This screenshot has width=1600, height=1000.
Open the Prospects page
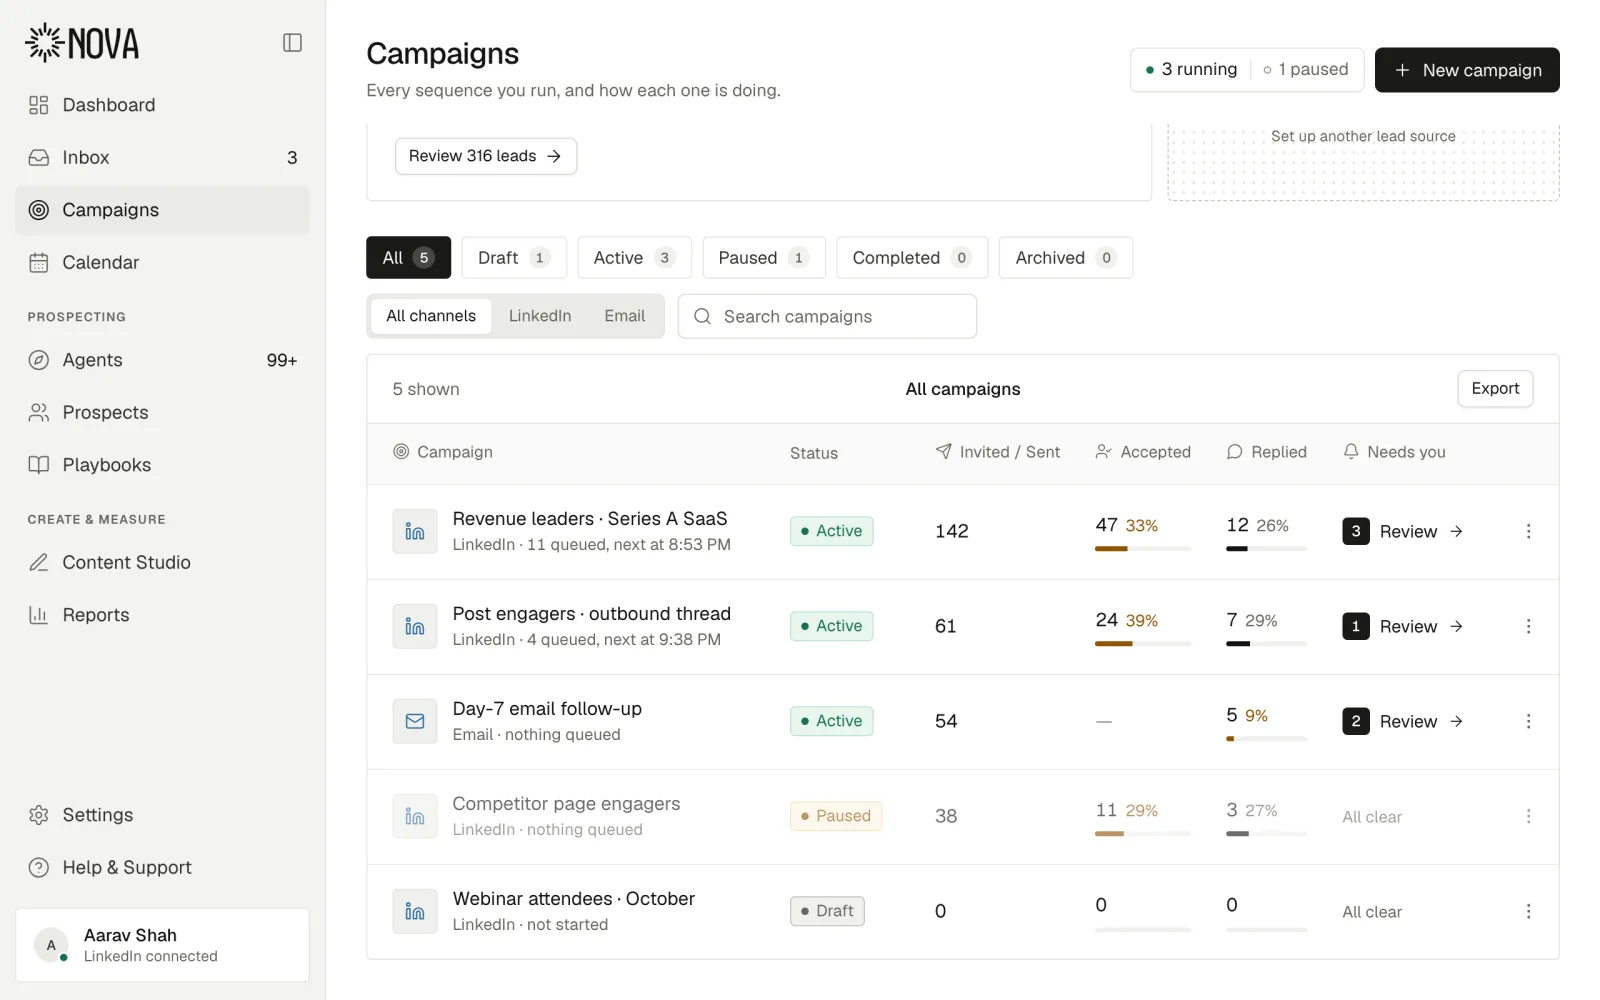162,412
